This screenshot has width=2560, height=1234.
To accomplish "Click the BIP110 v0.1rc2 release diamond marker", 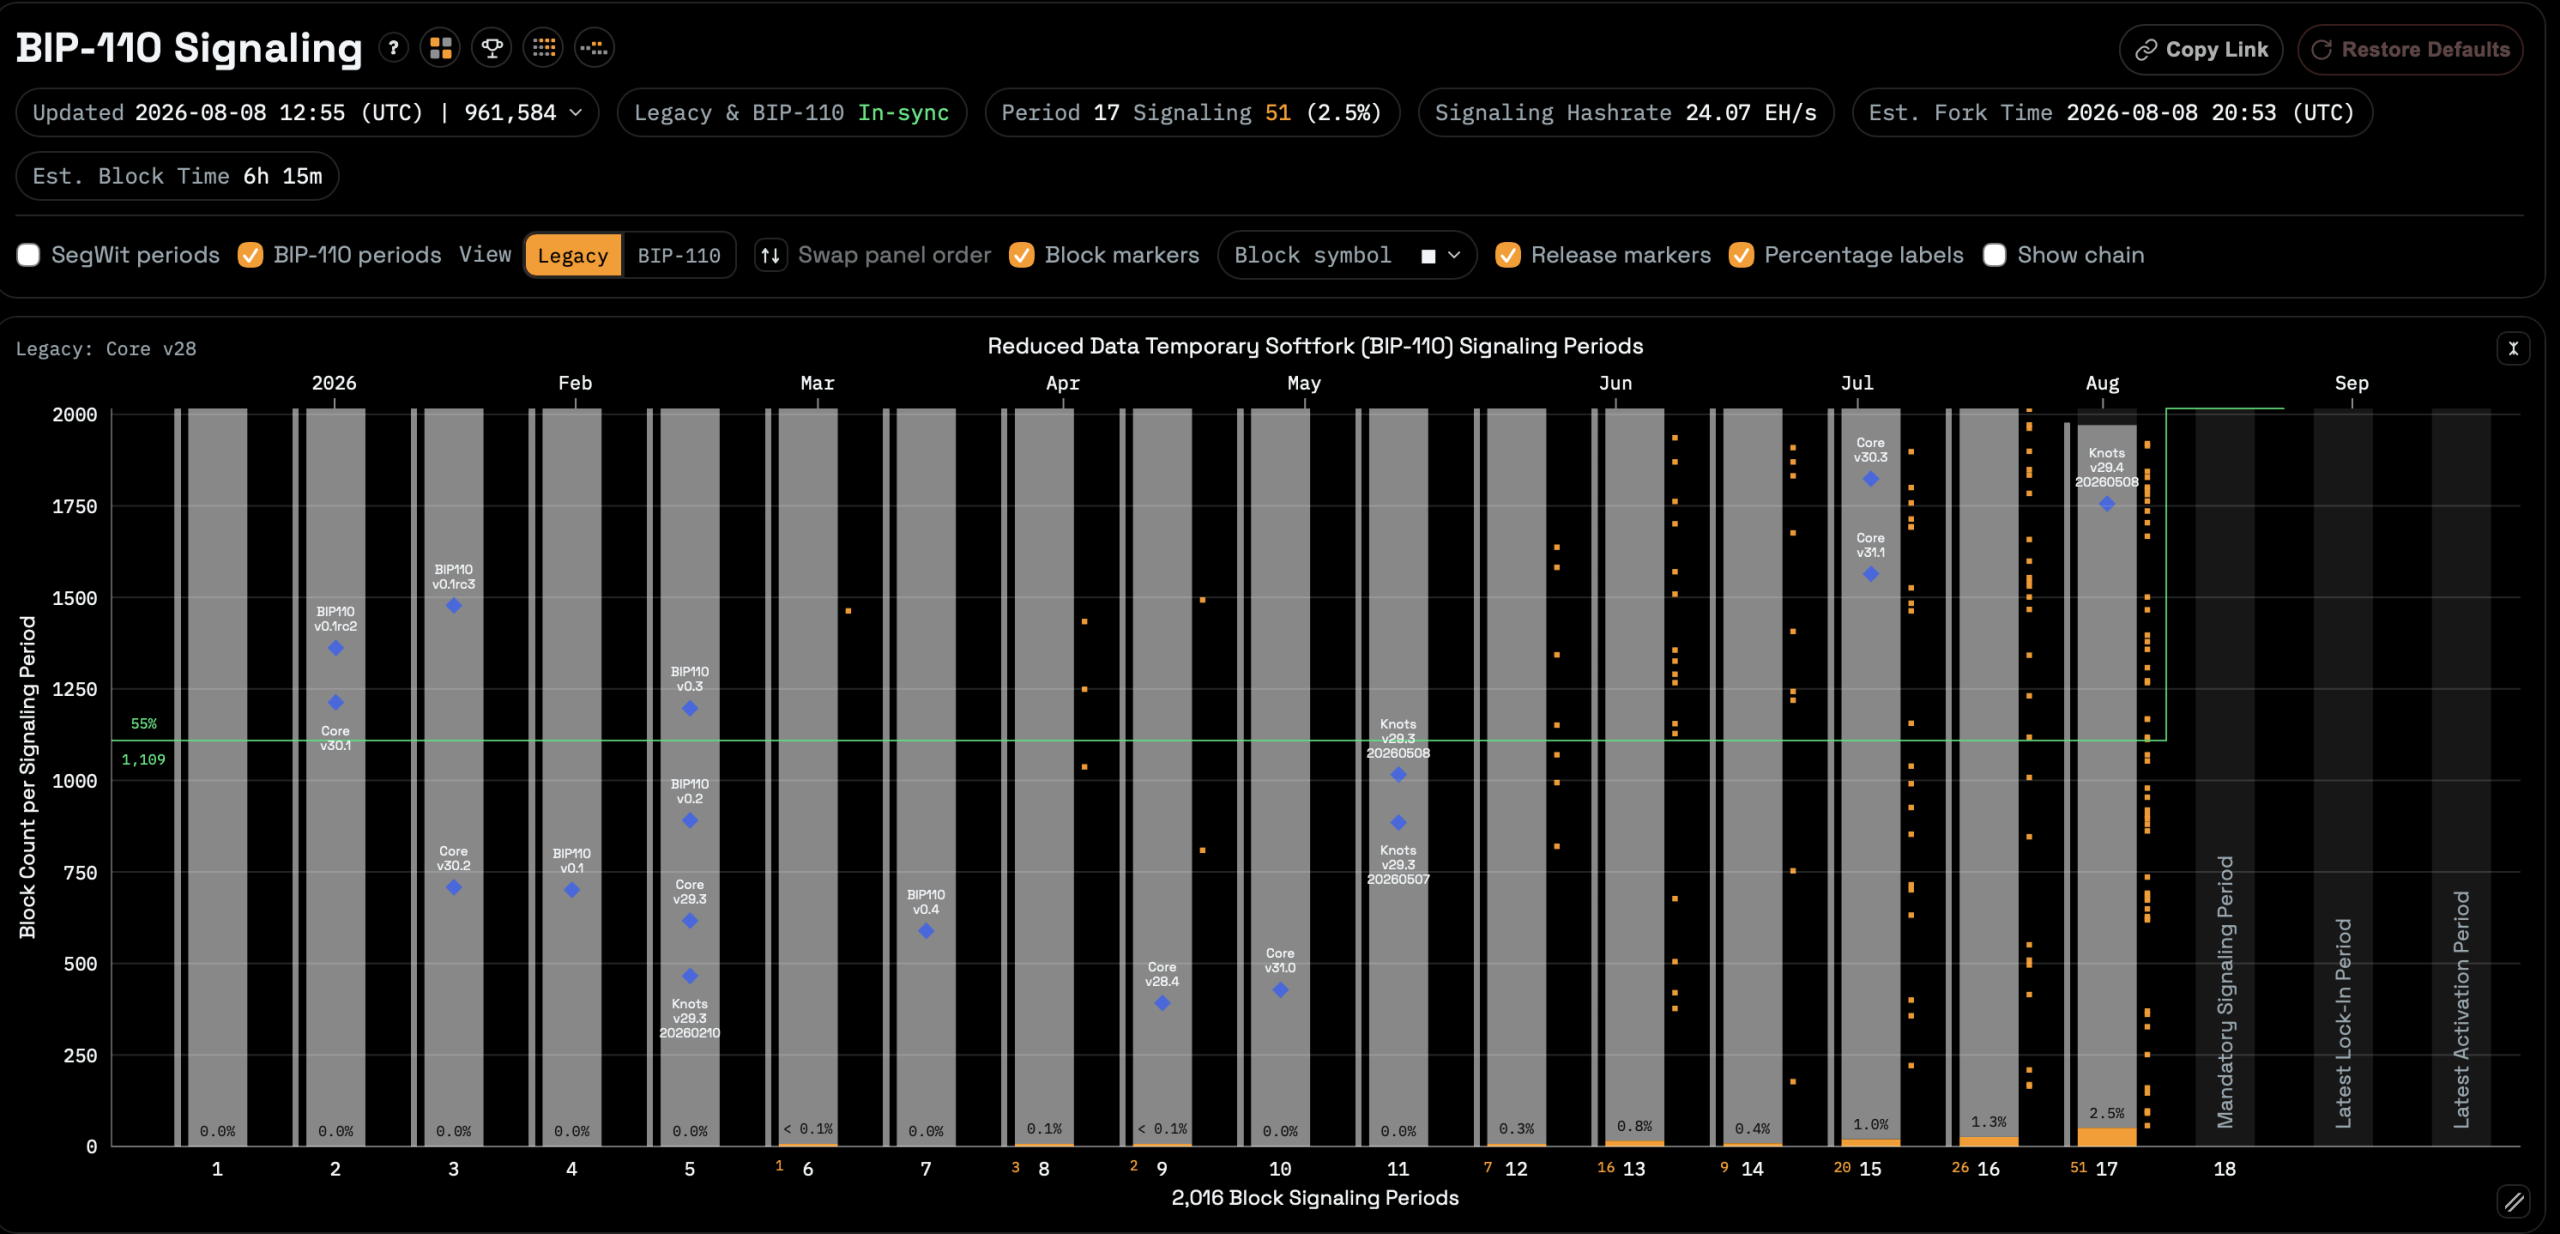I will 336,648.
